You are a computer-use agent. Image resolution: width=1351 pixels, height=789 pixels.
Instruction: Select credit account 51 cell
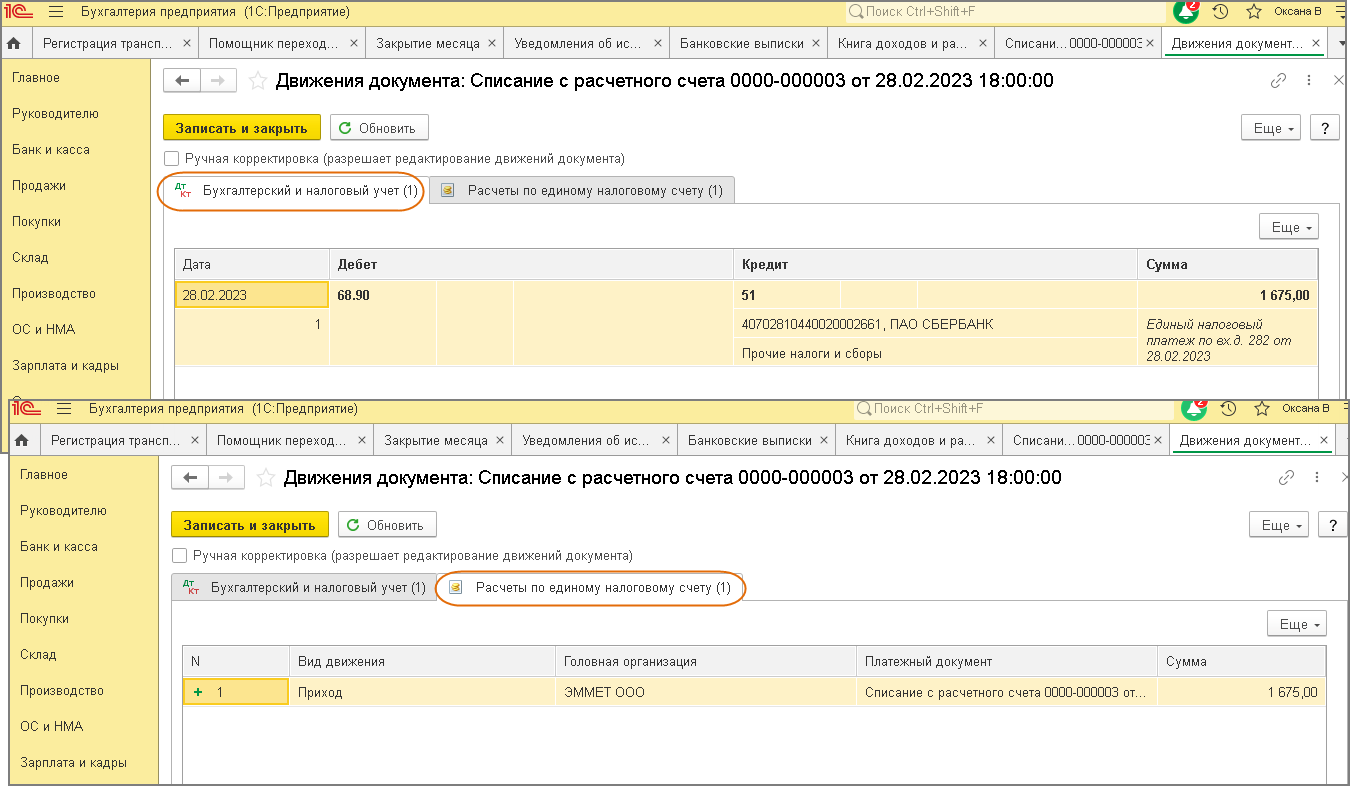click(x=787, y=295)
